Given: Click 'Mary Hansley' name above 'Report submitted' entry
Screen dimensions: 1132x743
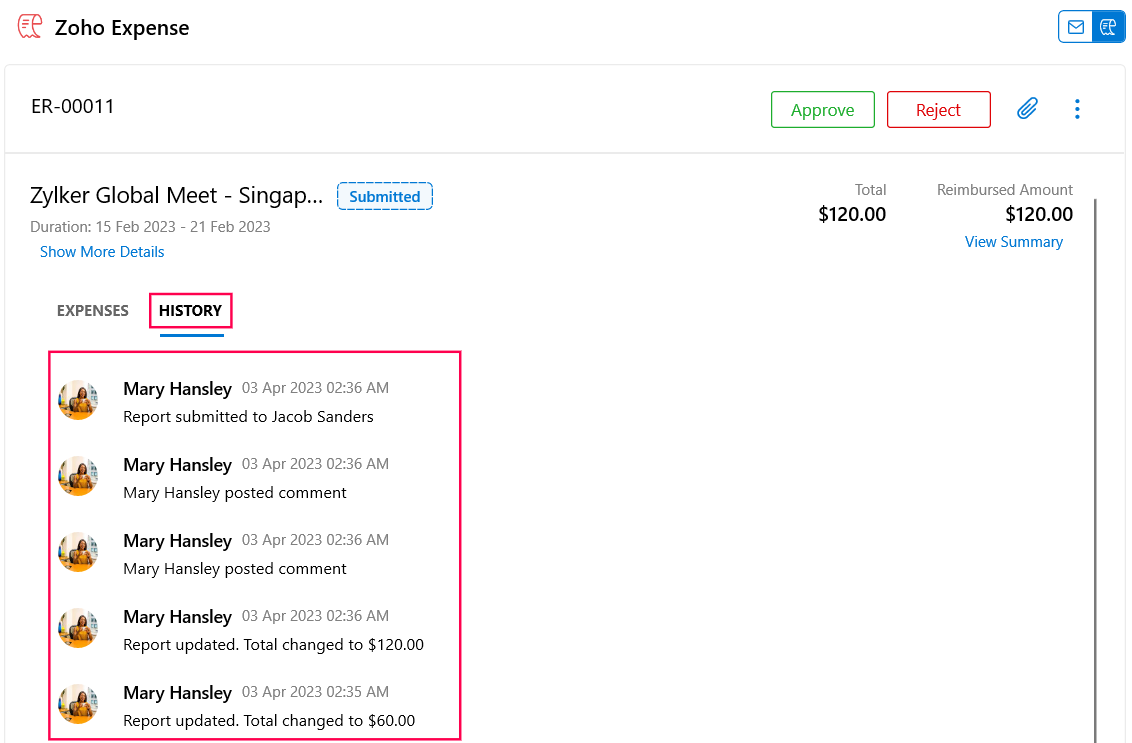Looking at the screenshot, I should [x=178, y=389].
